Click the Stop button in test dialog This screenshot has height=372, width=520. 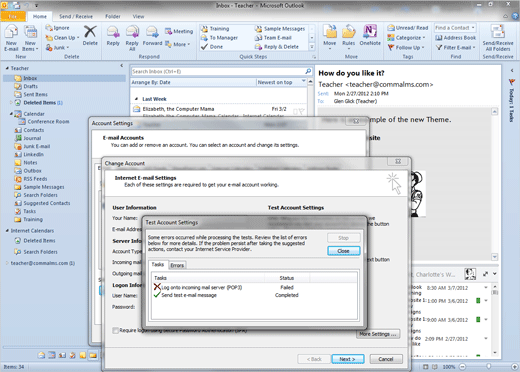point(343,238)
